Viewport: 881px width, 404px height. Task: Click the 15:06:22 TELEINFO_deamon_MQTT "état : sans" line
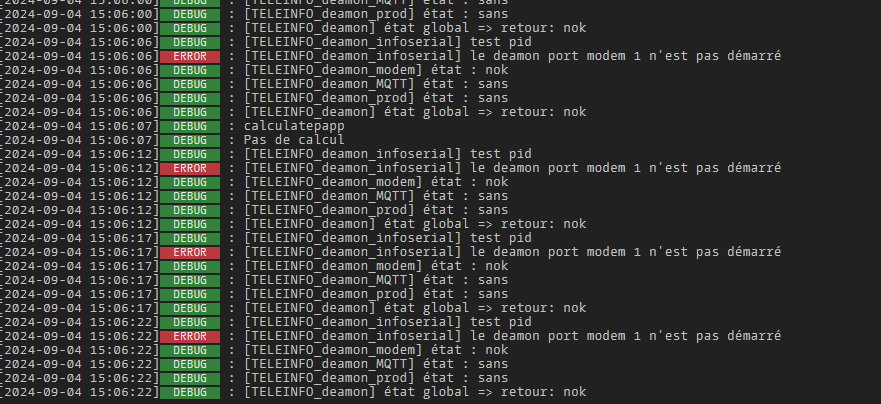[376, 365]
